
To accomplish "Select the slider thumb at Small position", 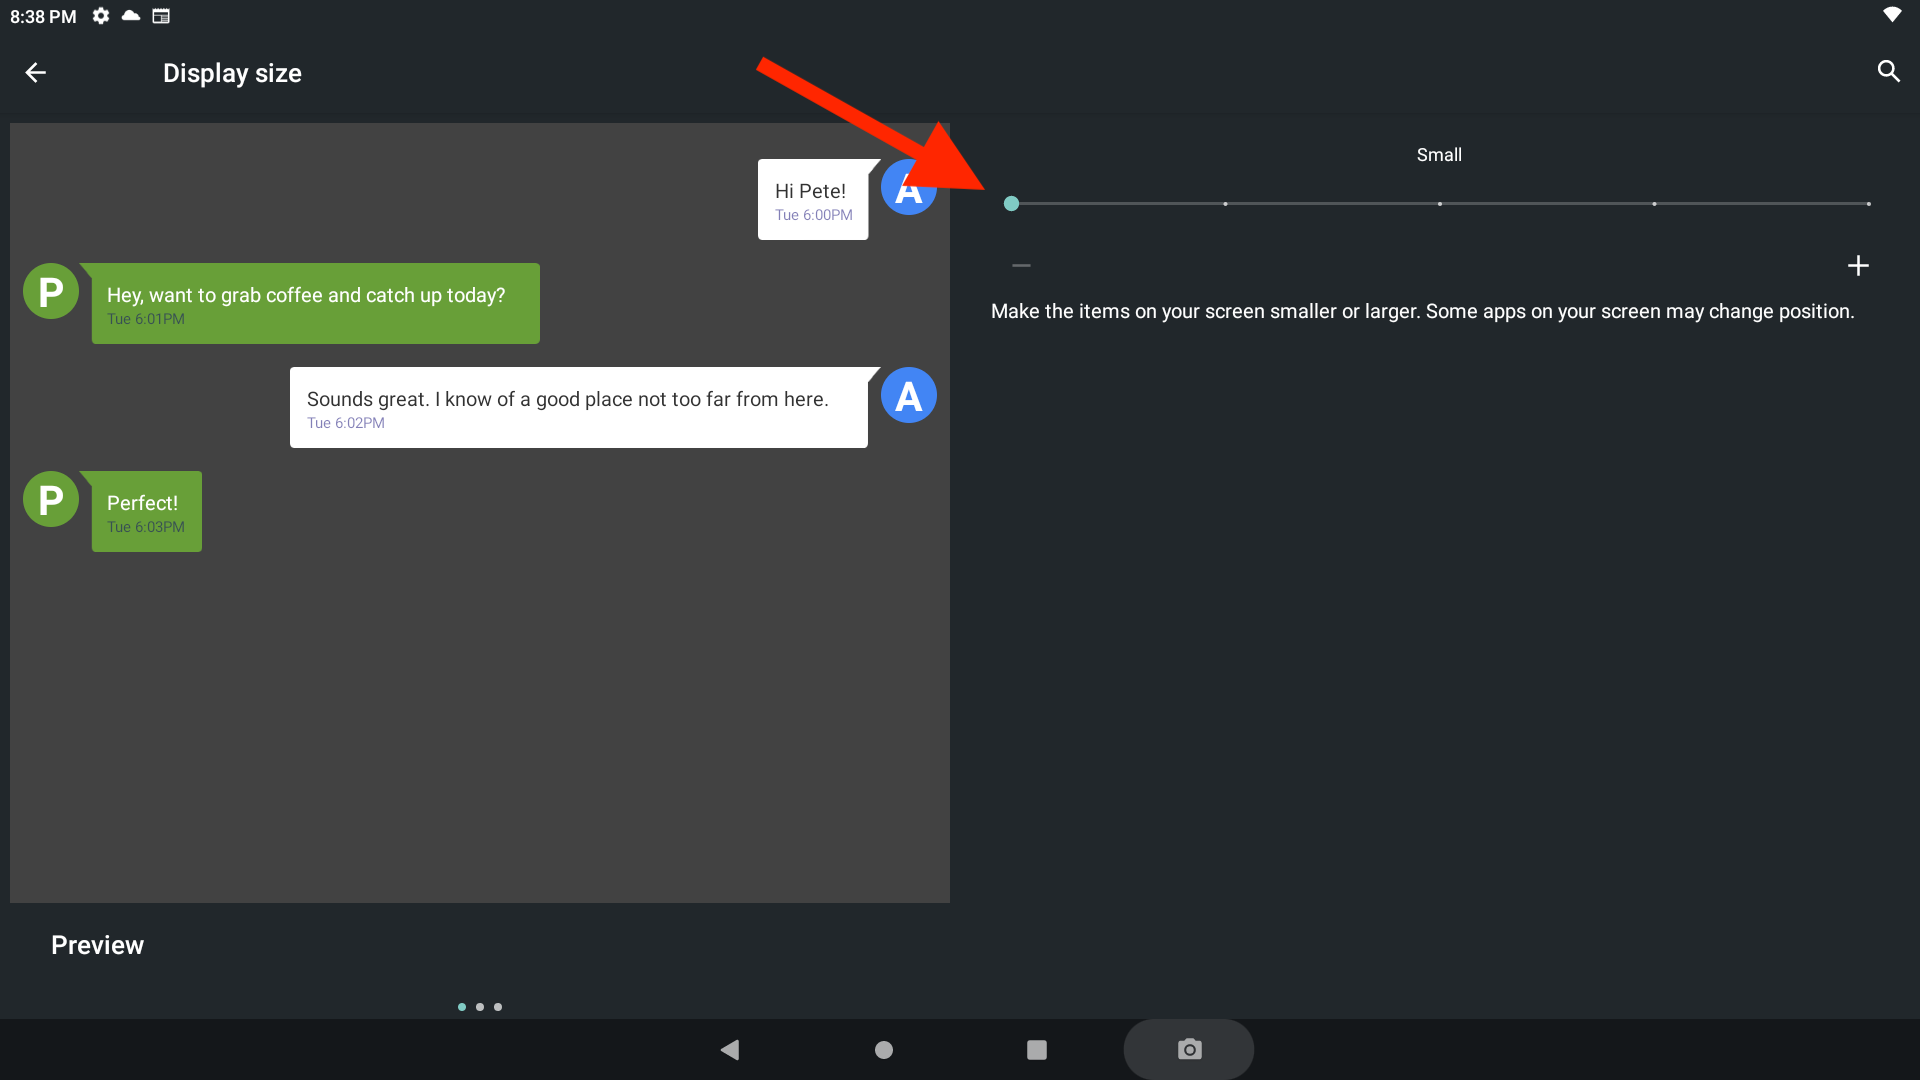I will [1011, 204].
